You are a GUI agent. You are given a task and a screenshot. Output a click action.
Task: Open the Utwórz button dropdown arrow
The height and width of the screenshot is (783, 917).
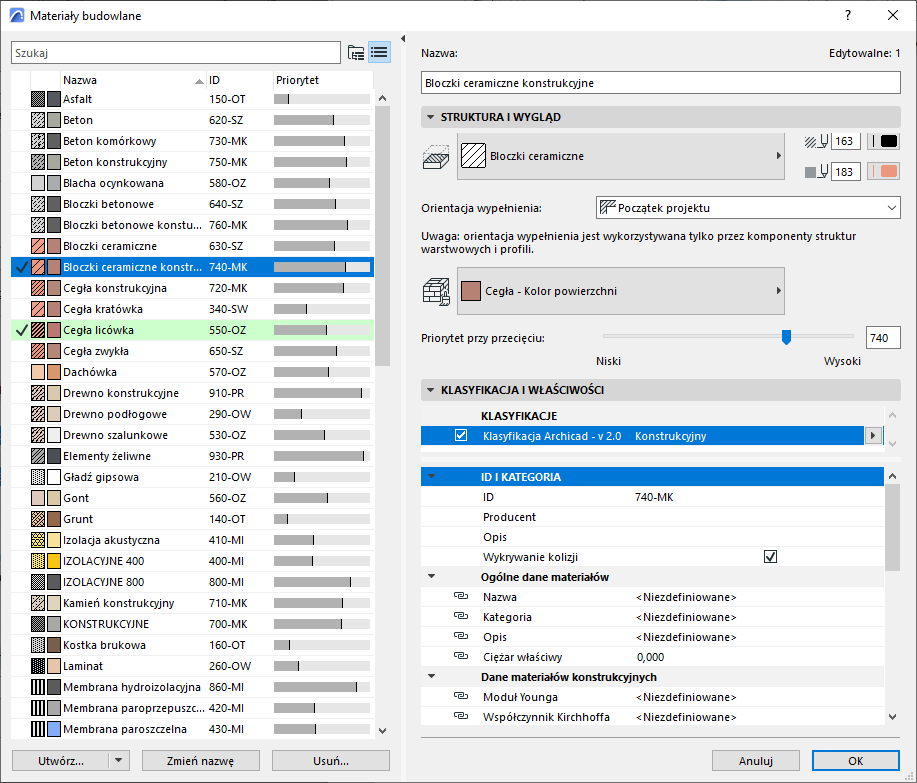tap(119, 761)
